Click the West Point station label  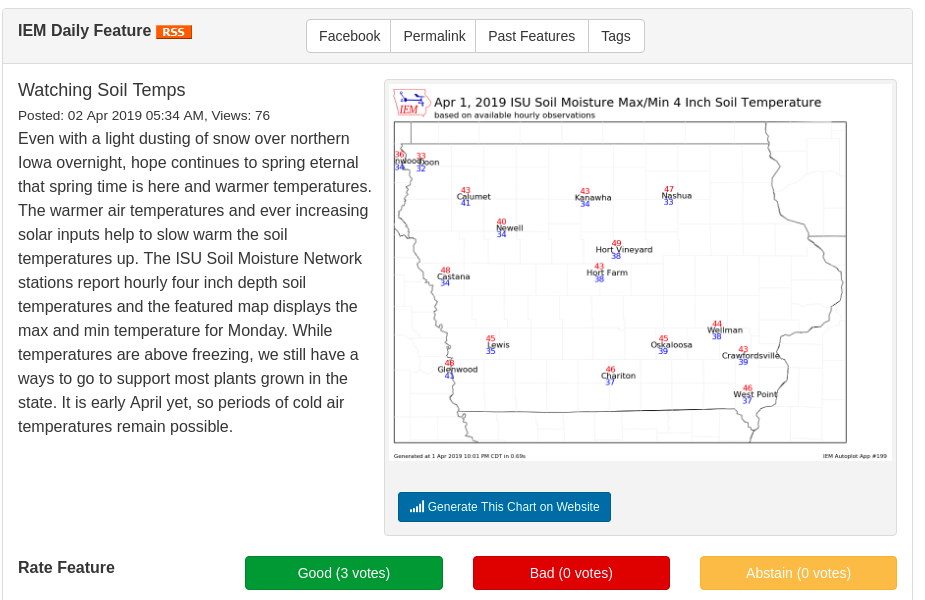tap(755, 394)
